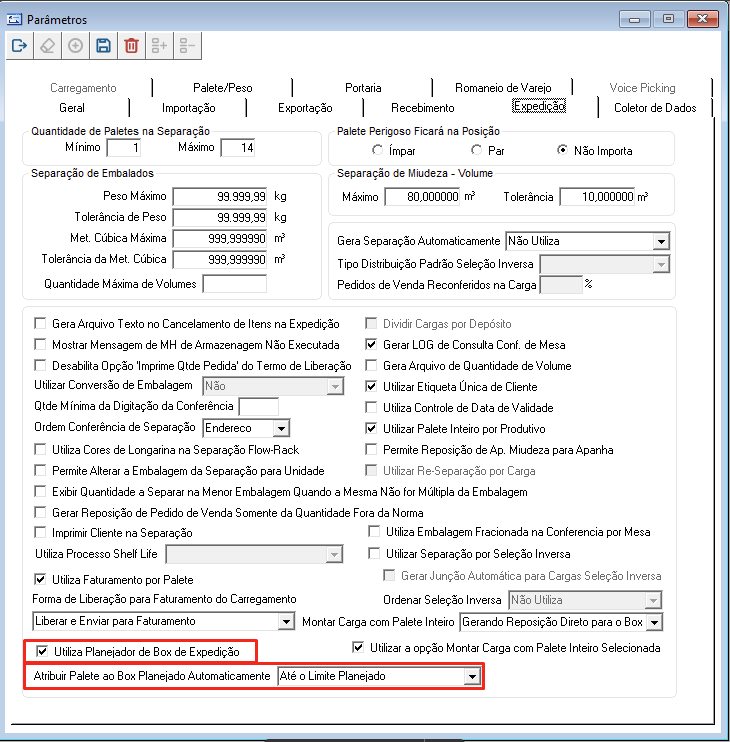Check Permite Alterar a Embalagem para Unidade
This screenshot has width=730, height=742.
click(x=40, y=470)
